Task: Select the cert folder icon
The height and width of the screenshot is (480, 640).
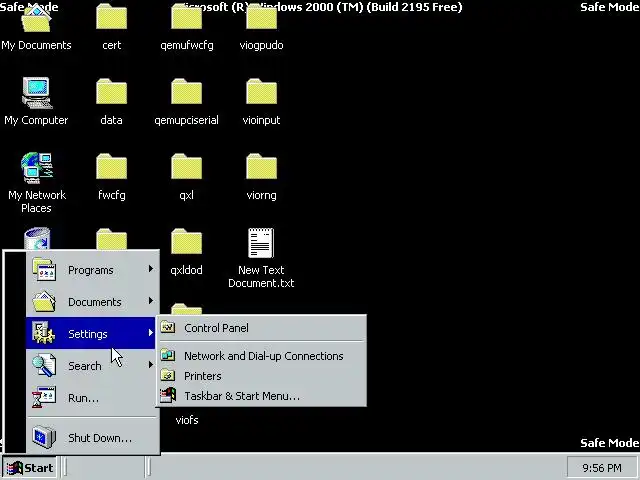Action: pyautogui.click(x=111, y=17)
